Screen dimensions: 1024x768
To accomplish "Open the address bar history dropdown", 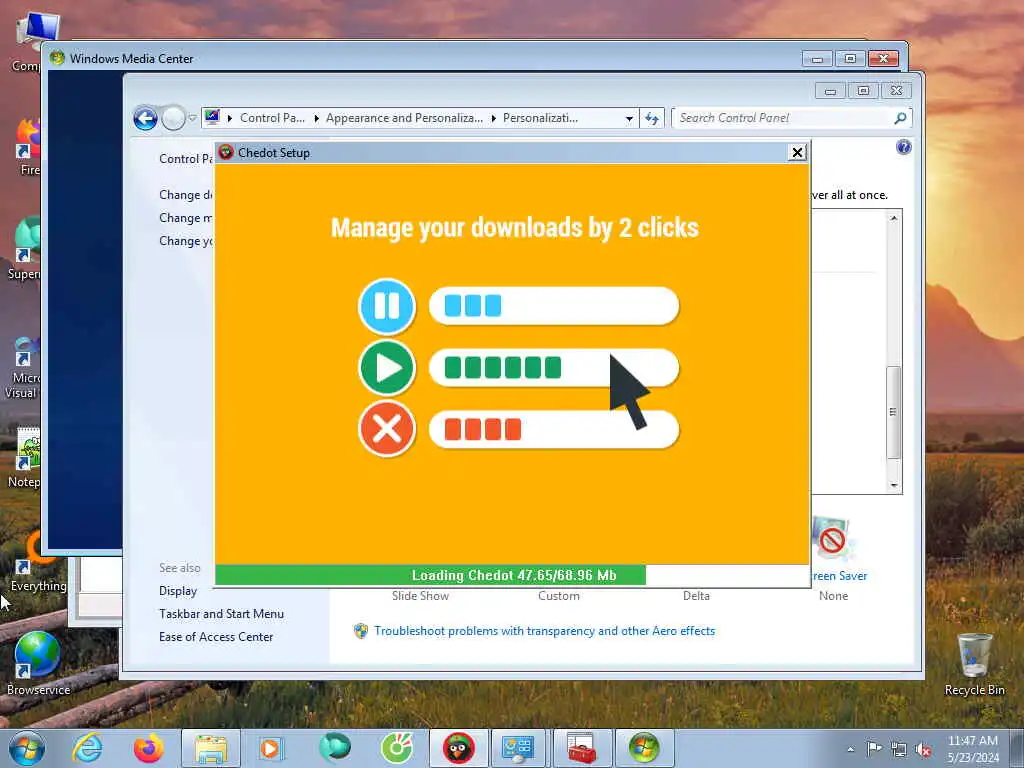I will [x=629, y=118].
